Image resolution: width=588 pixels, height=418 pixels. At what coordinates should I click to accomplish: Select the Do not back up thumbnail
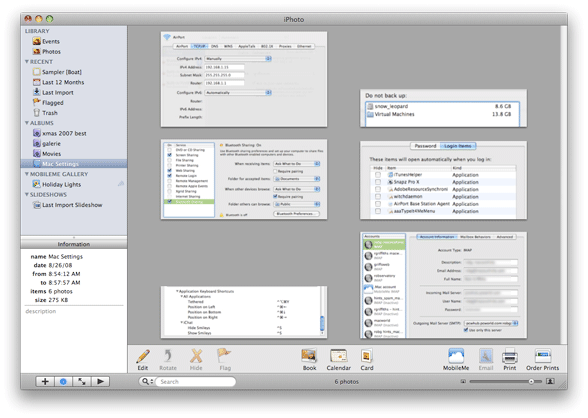(443, 108)
